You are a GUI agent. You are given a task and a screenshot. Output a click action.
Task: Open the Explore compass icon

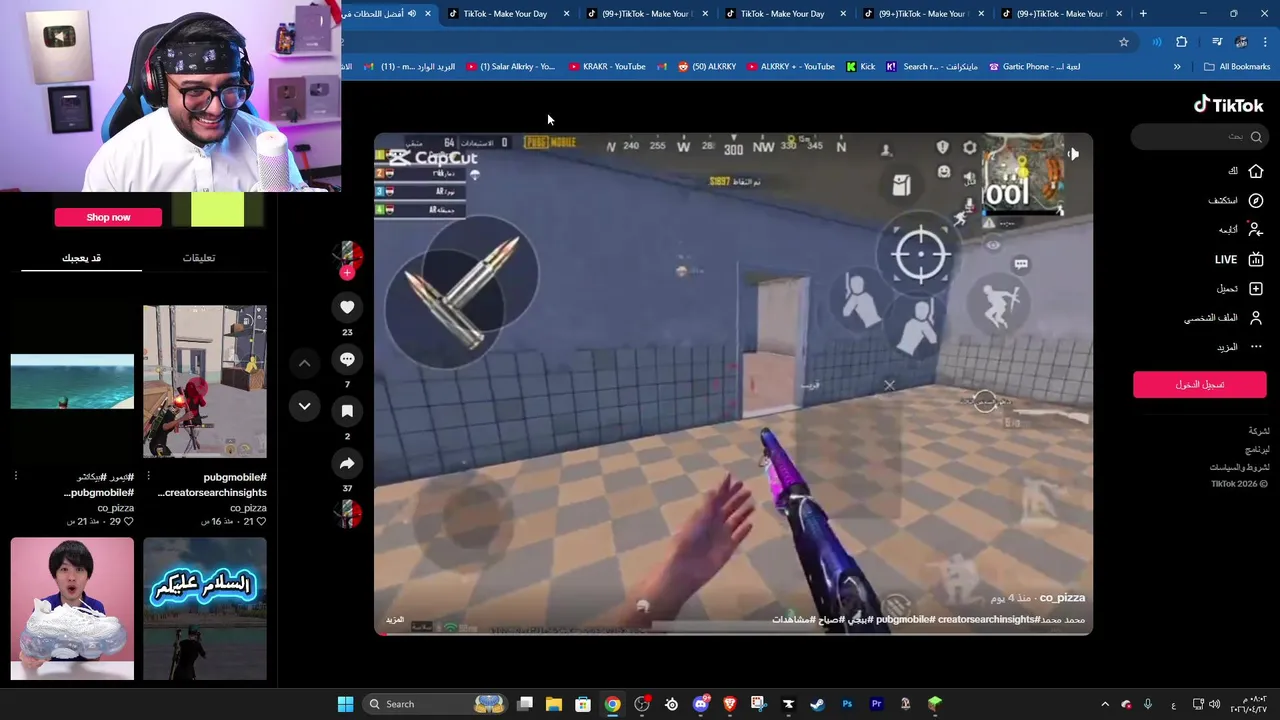tap(1256, 200)
